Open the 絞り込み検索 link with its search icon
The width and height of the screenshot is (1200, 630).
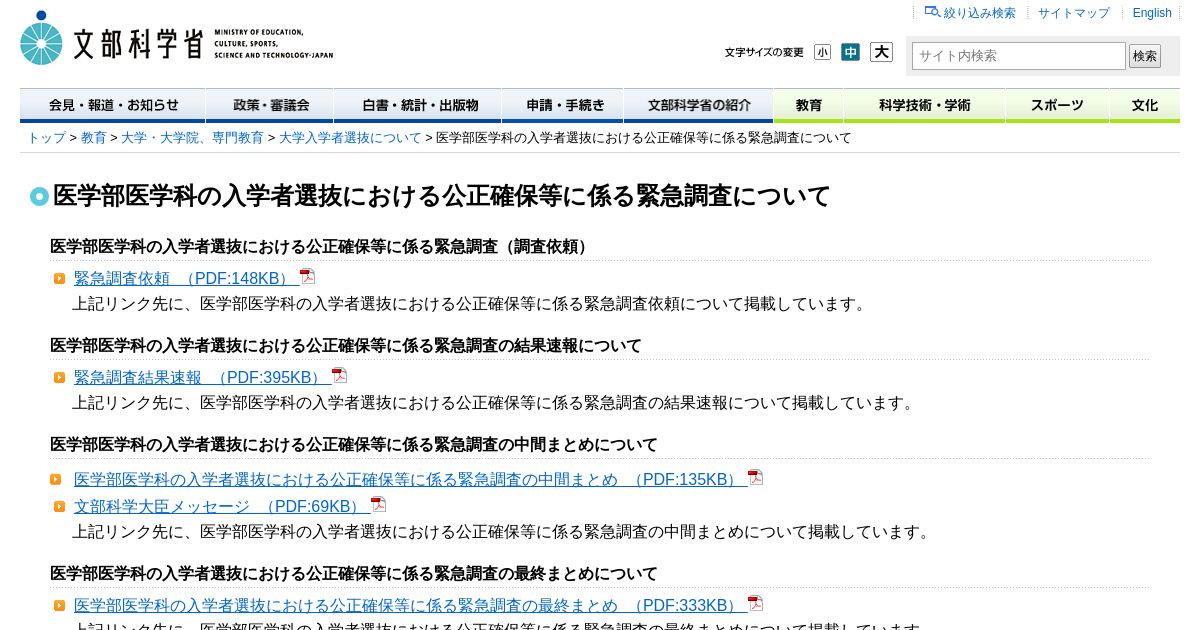pyautogui.click(x=970, y=13)
